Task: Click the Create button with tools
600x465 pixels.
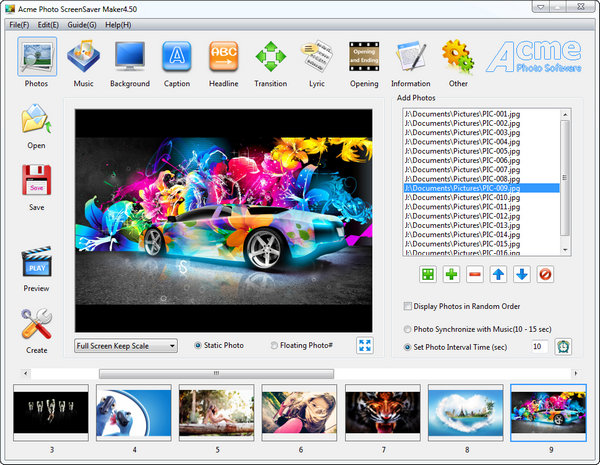Action: point(37,329)
